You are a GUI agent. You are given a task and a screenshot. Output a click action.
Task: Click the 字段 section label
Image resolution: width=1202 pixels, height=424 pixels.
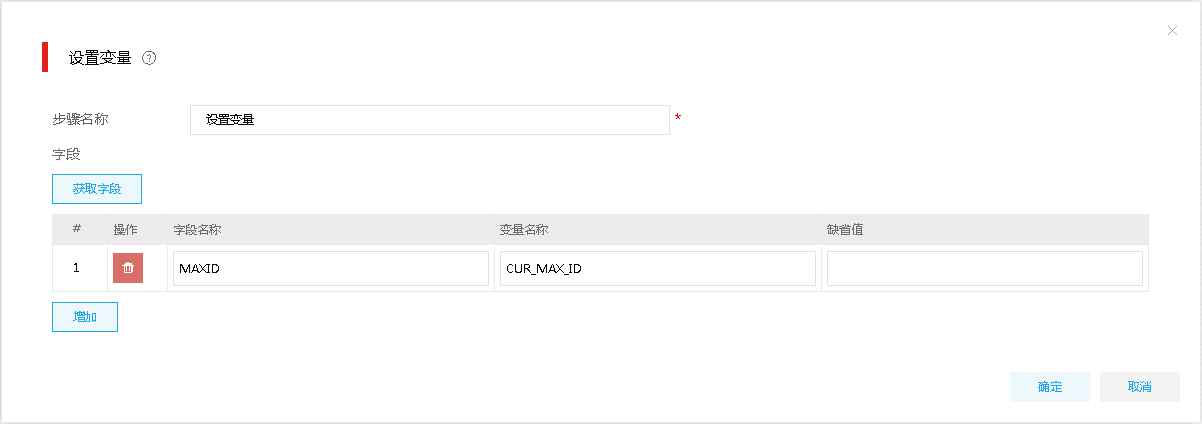click(x=66, y=154)
